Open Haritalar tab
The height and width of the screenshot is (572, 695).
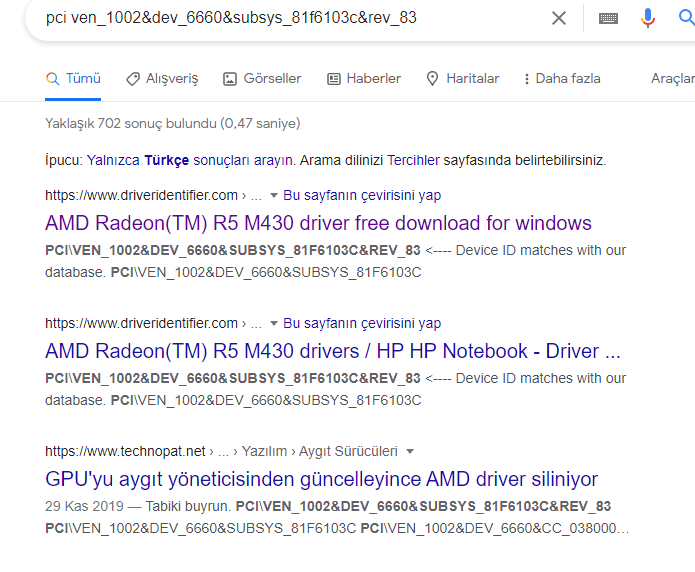point(463,79)
